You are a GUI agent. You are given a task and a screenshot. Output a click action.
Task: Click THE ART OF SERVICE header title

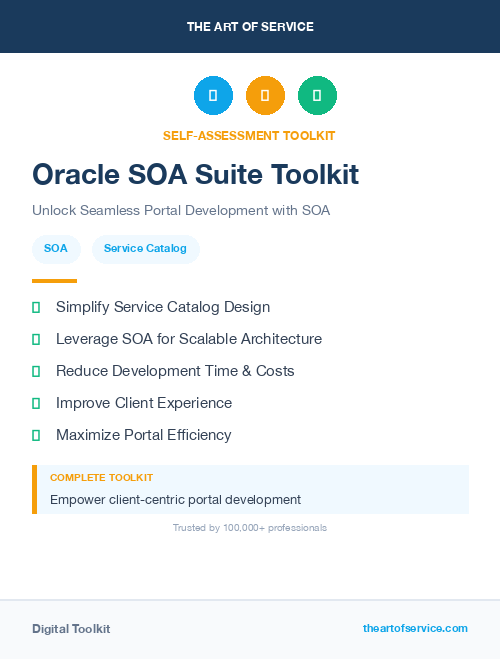(250, 26)
